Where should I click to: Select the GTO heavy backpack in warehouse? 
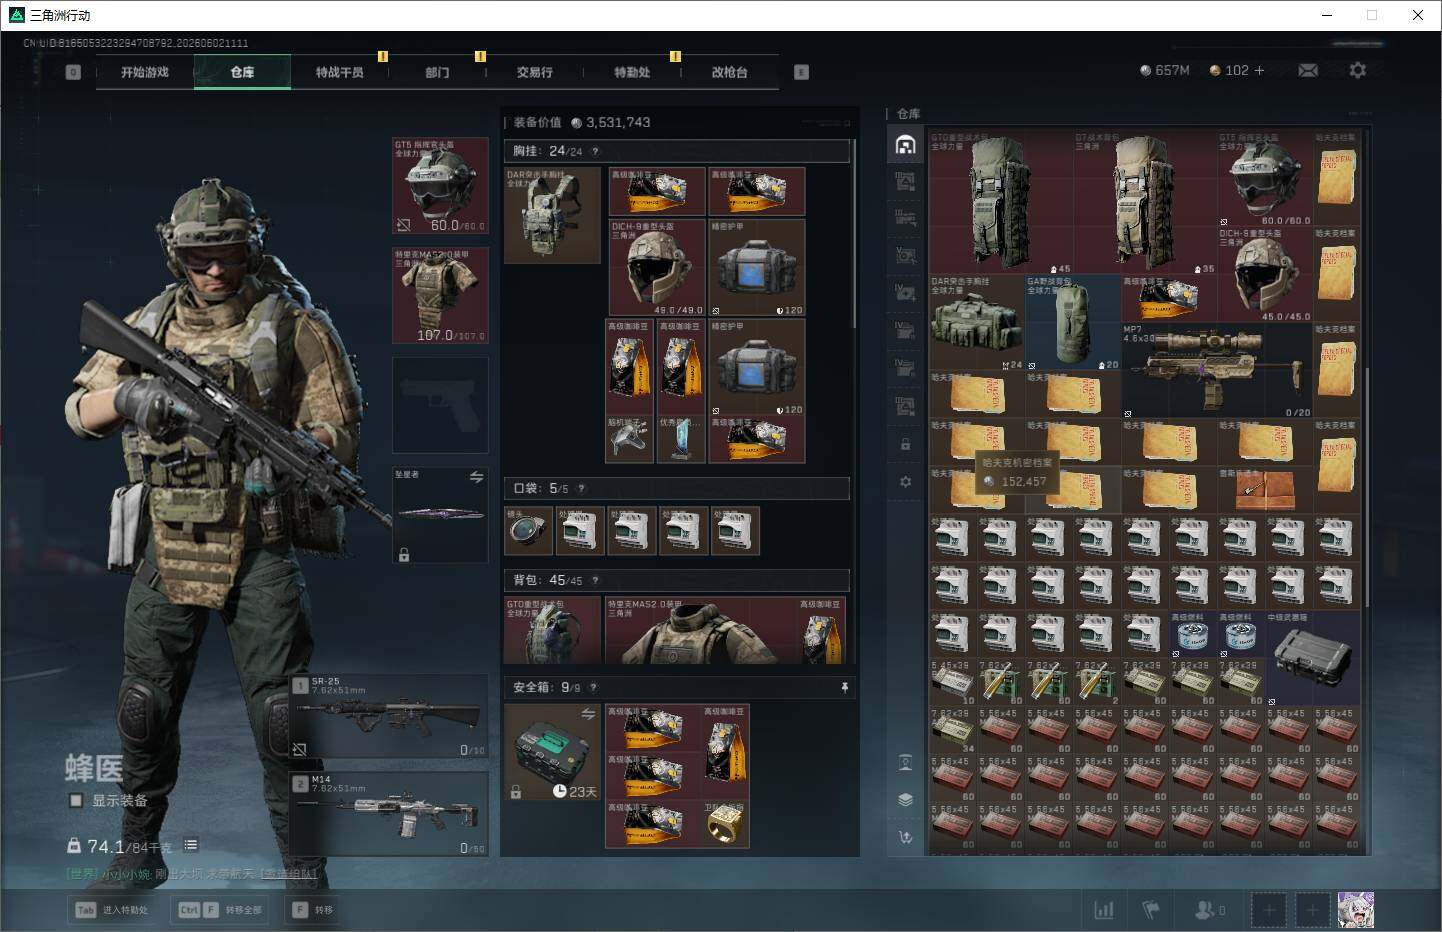click(1001, 203)
